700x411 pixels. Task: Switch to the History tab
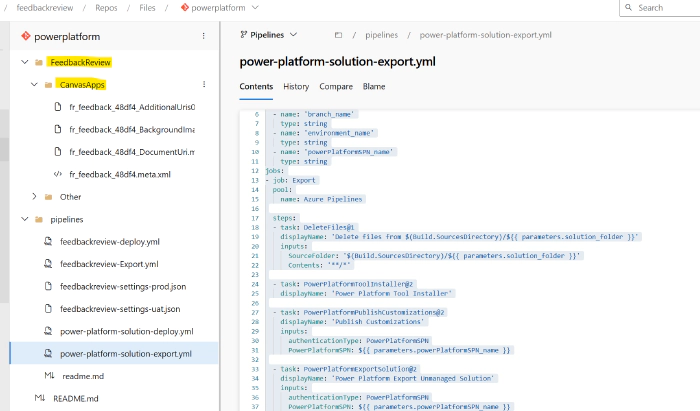(296, 87)
